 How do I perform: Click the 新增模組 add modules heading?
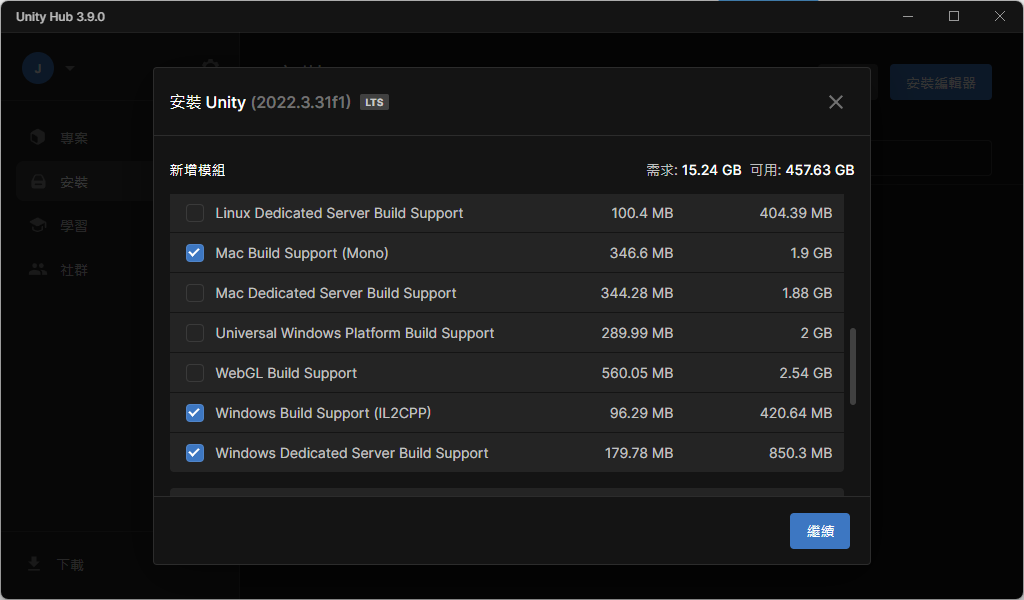tap(197, 170)
